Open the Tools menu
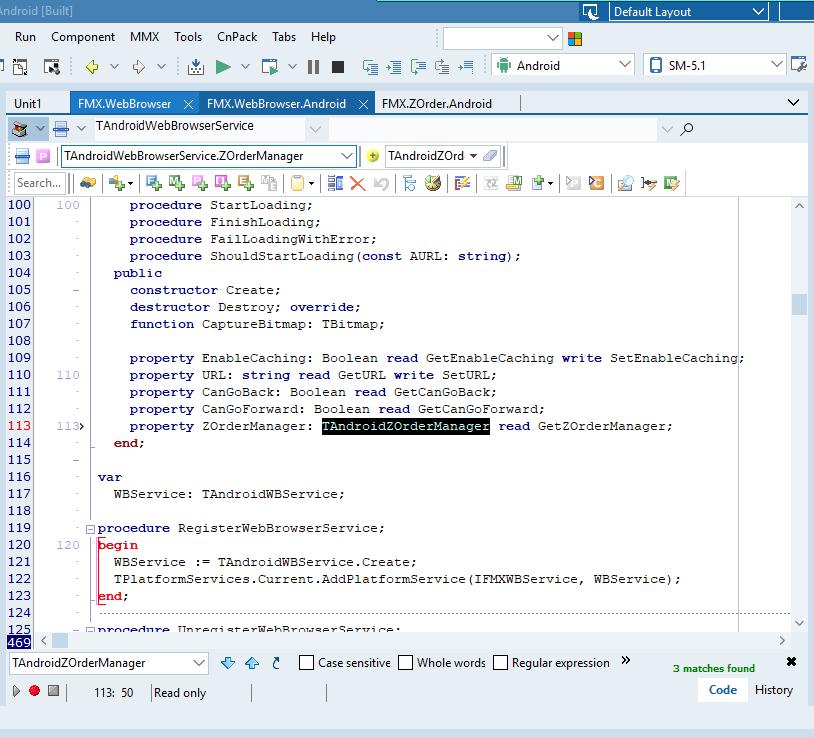The width and height of the screenshot is (814, 737). click(188, 37)
